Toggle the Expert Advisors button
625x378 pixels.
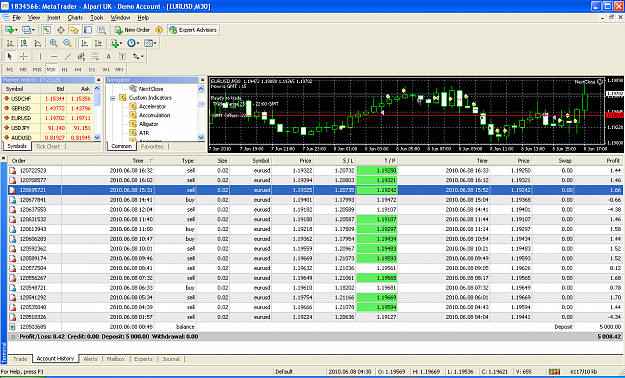coord(193,30)
